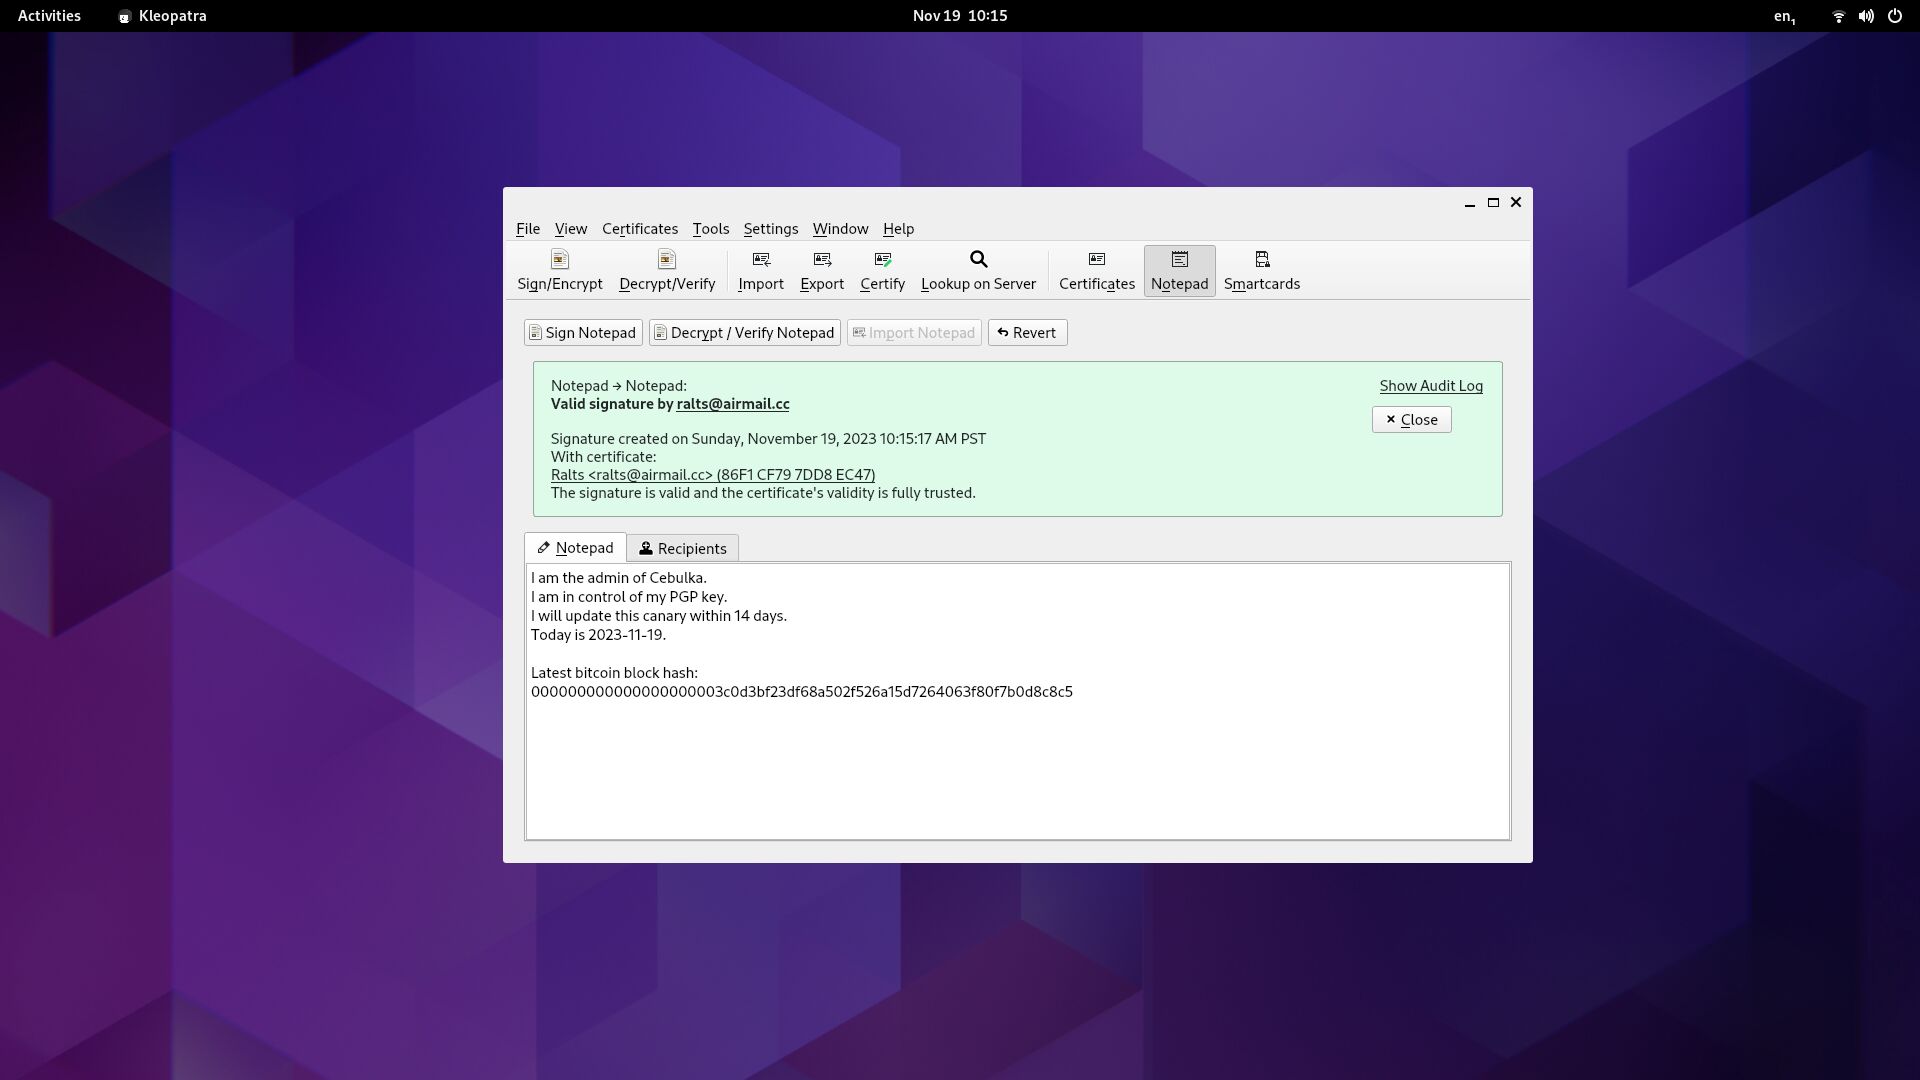
Task: Click the Lookup on Server toolbar icon
Action: click(x=977, y=268)
